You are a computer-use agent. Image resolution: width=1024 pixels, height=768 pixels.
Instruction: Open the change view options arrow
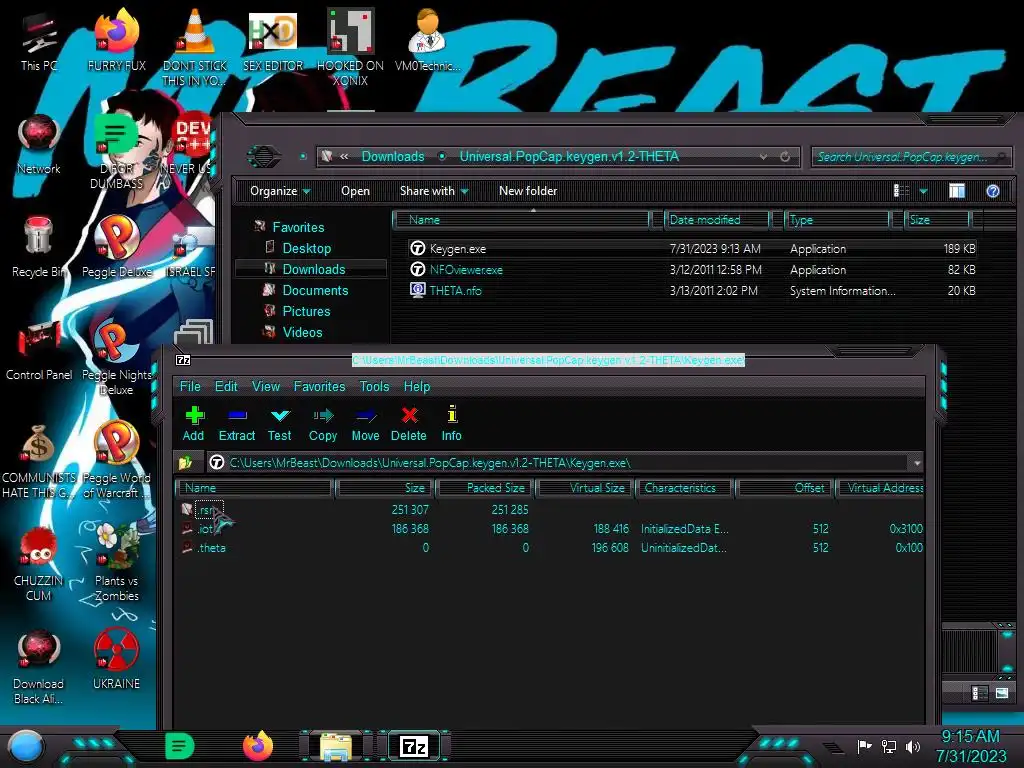tap(923, 191)
